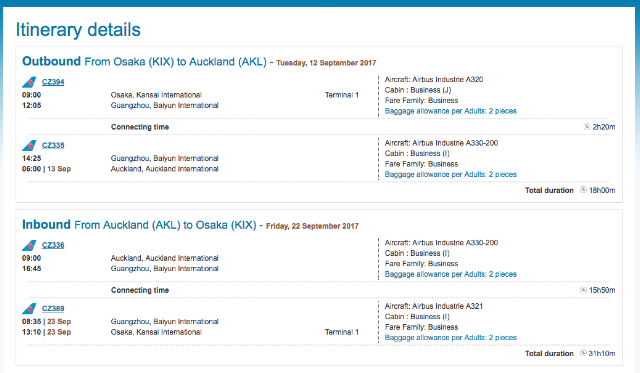
Task: Click Auckland, Auckland International under CZ336
Action: tap(164, 258)
